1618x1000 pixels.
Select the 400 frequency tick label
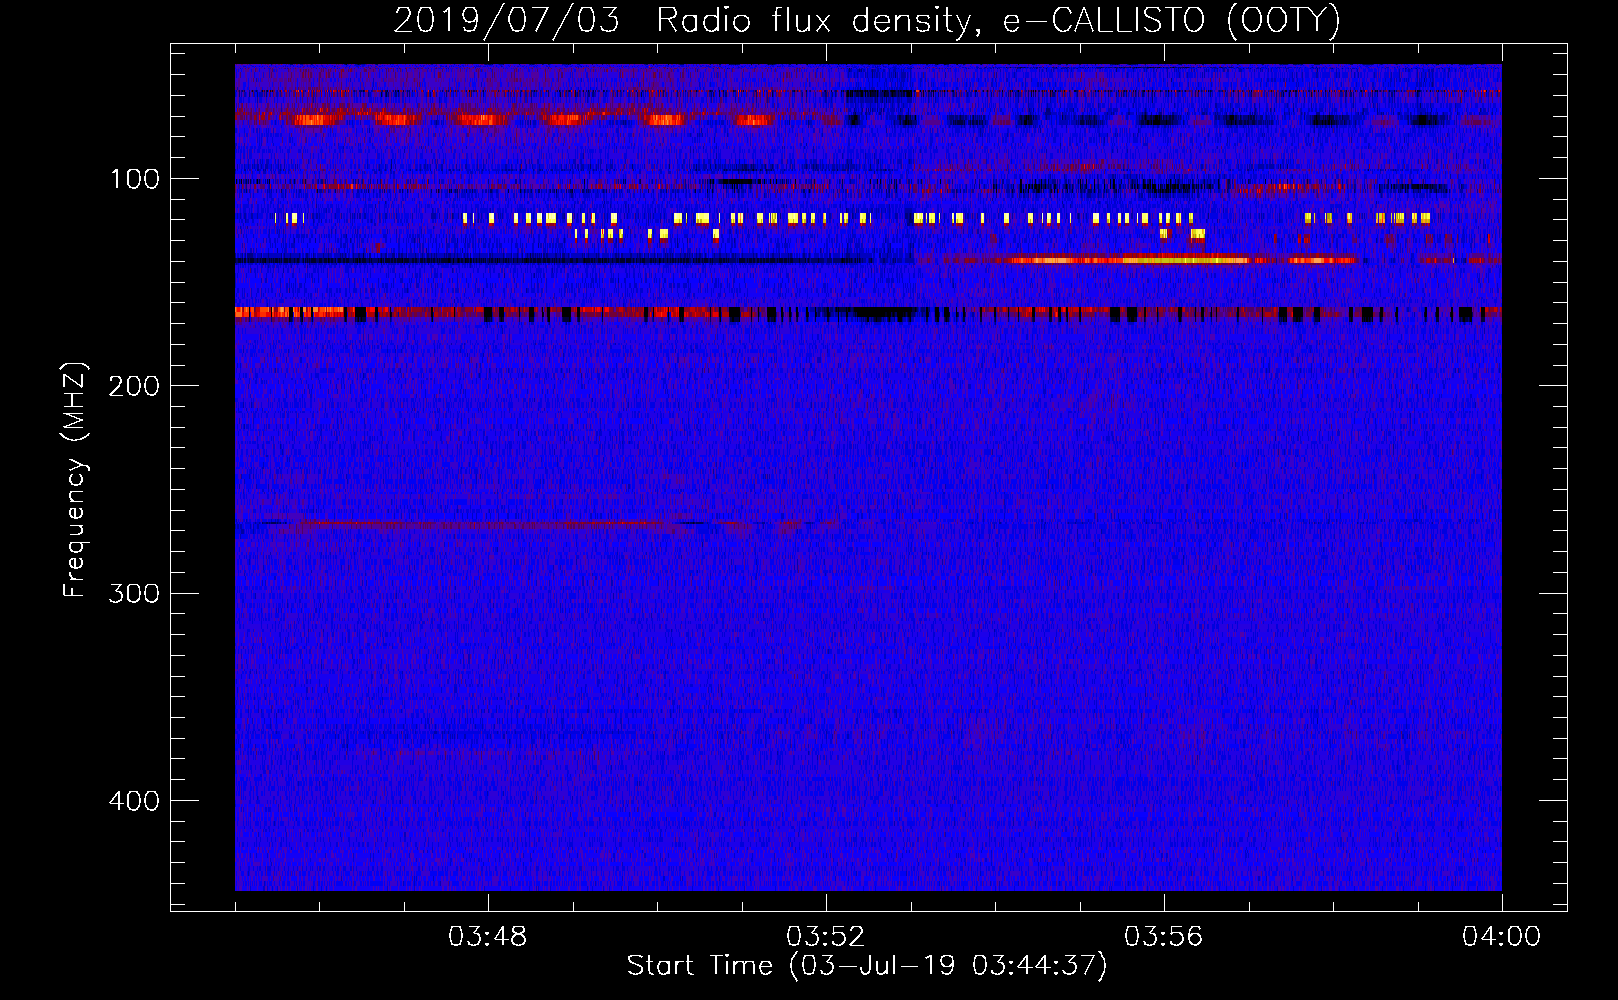(x=133, y=801)
